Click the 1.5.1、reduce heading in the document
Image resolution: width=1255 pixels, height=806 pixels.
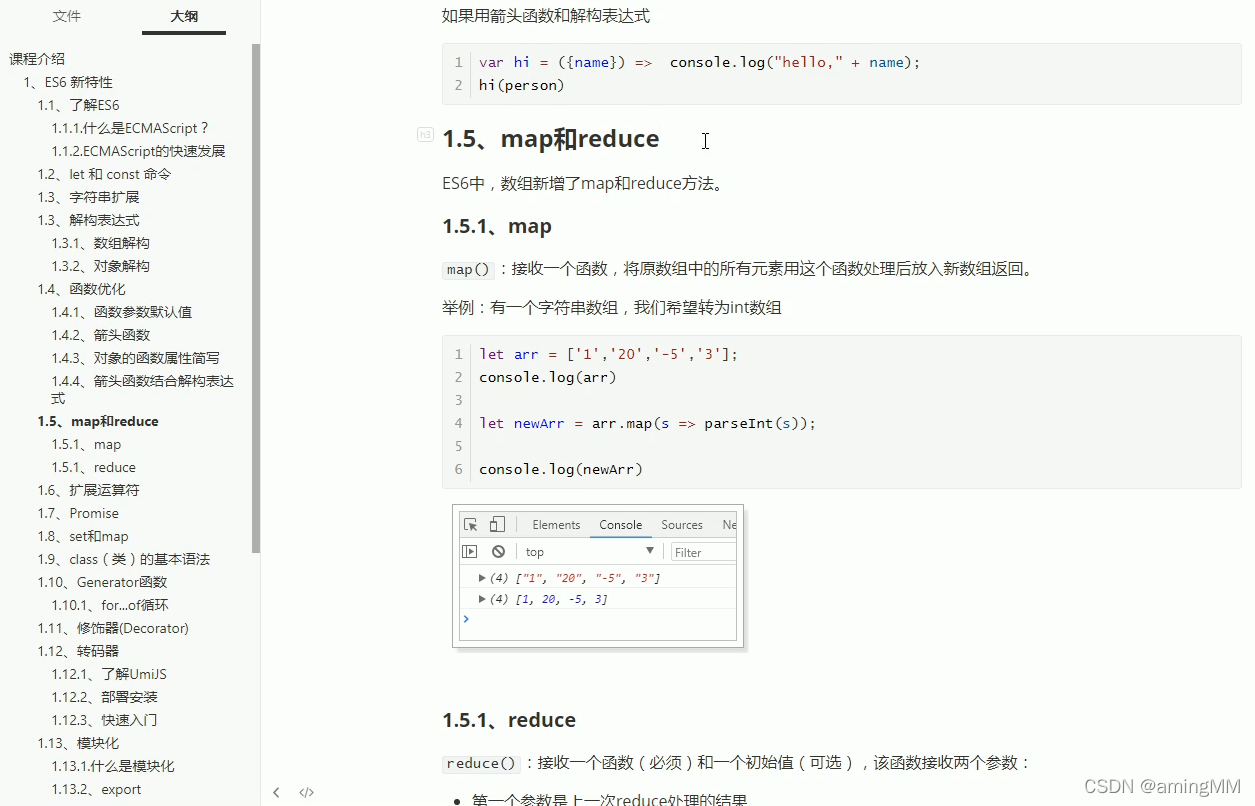tap(509, 720)
